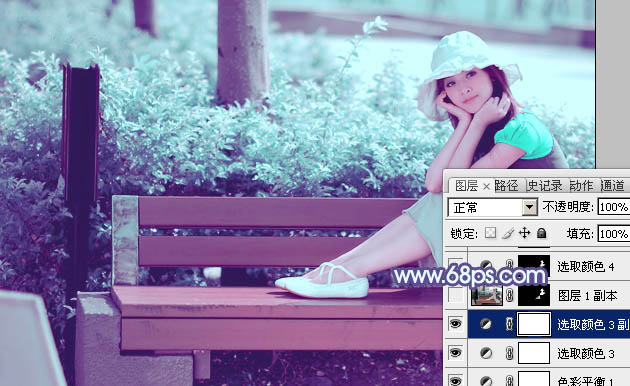Screen dimensions: 630x386
Task: Click the lock position move icon
Action: point(525,233)
